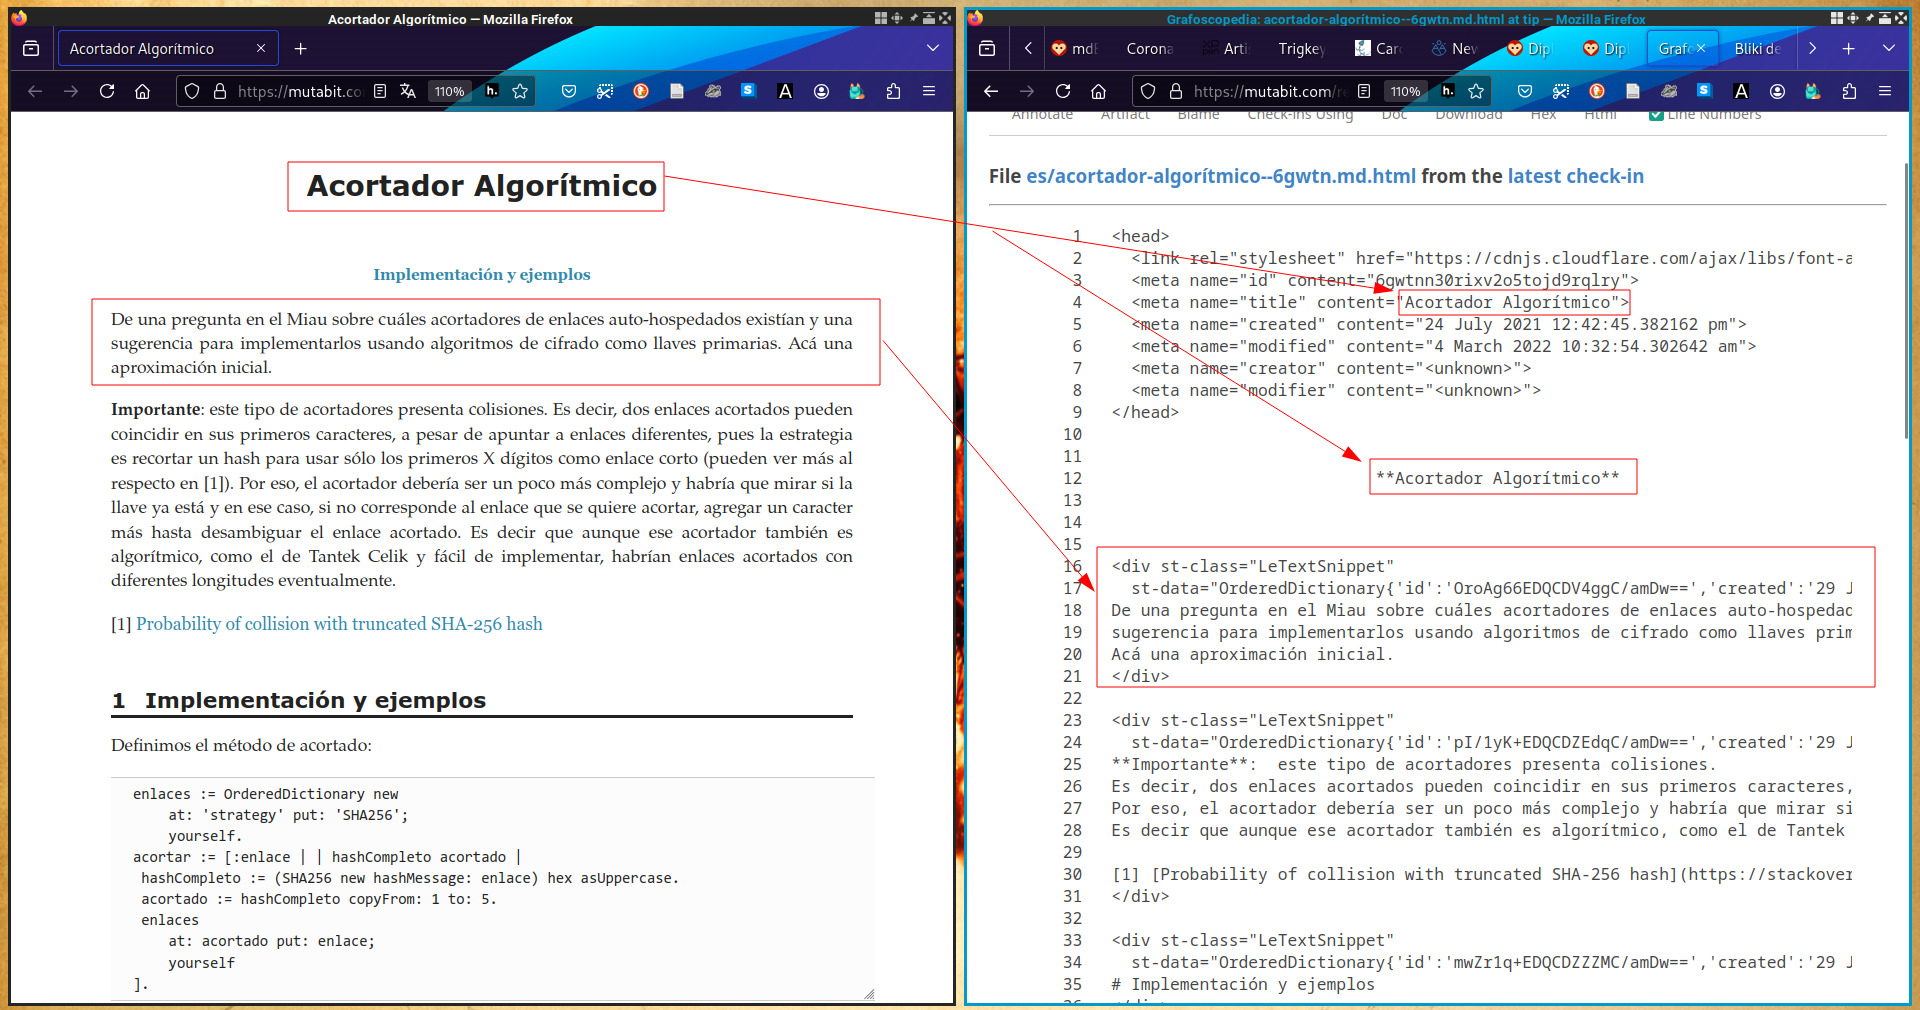Viewport: 1920px width, 1010px height.
Task: Go to the home page in the left window
Action: coord(143,91)
